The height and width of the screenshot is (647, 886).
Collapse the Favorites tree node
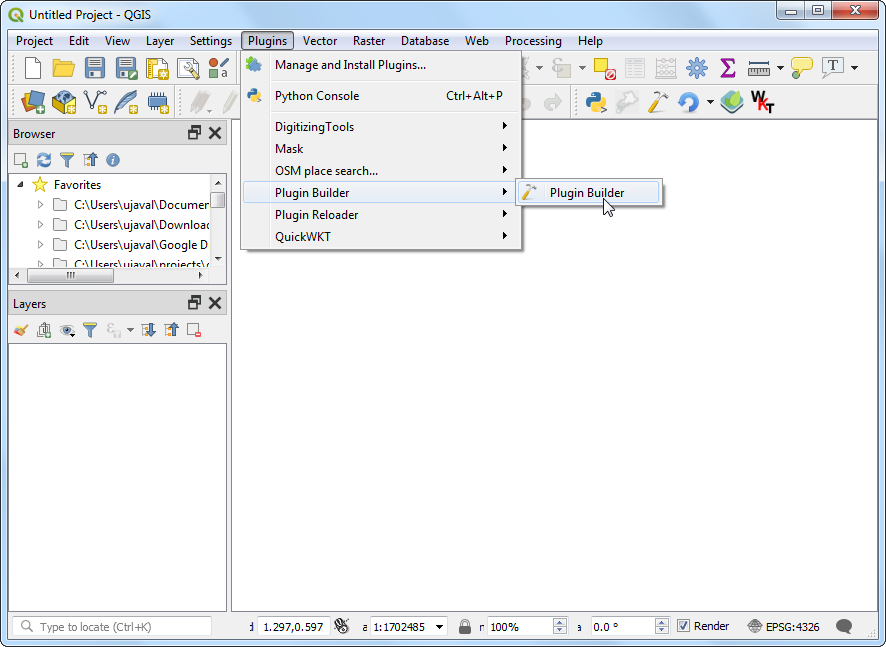pos(21,185)
